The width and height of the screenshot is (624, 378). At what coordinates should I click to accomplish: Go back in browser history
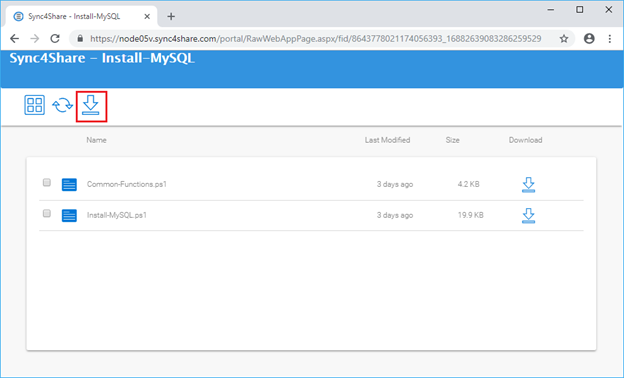(x=14, y=39)
